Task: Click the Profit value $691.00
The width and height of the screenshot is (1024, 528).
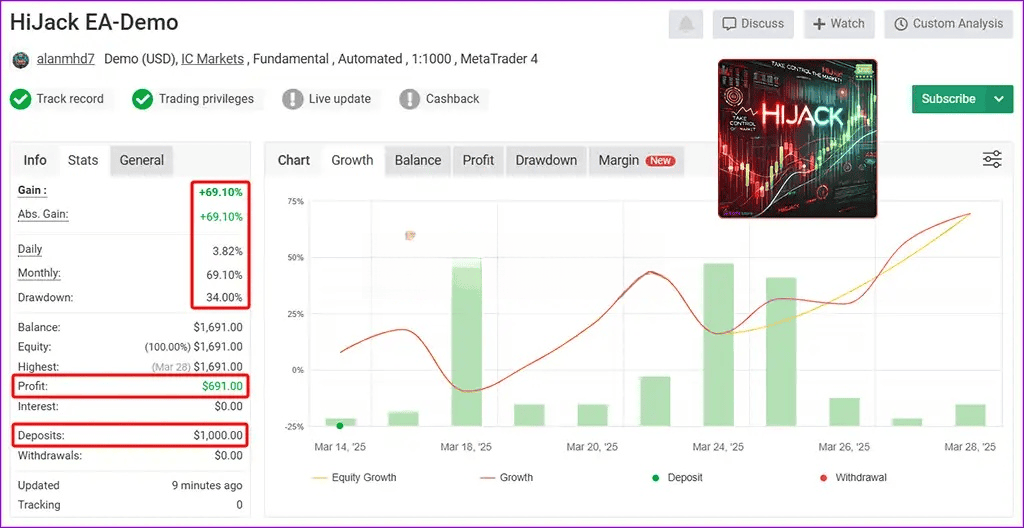Action: [221, 387]
